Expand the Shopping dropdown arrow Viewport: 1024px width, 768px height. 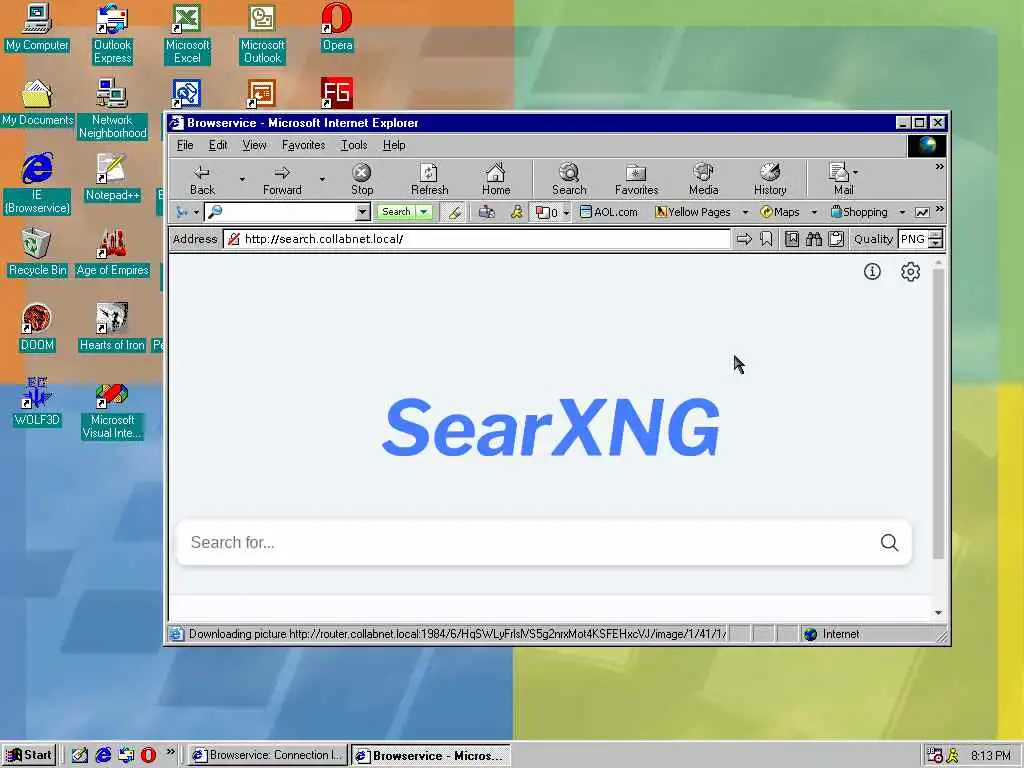[x=902, y=213]
